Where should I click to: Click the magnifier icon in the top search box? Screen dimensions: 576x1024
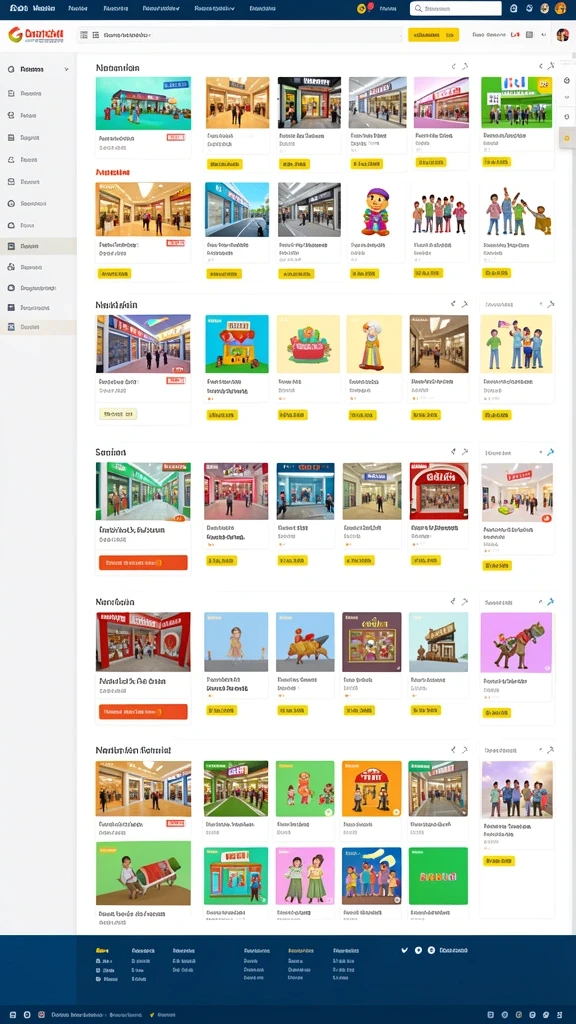pos(418,8)
